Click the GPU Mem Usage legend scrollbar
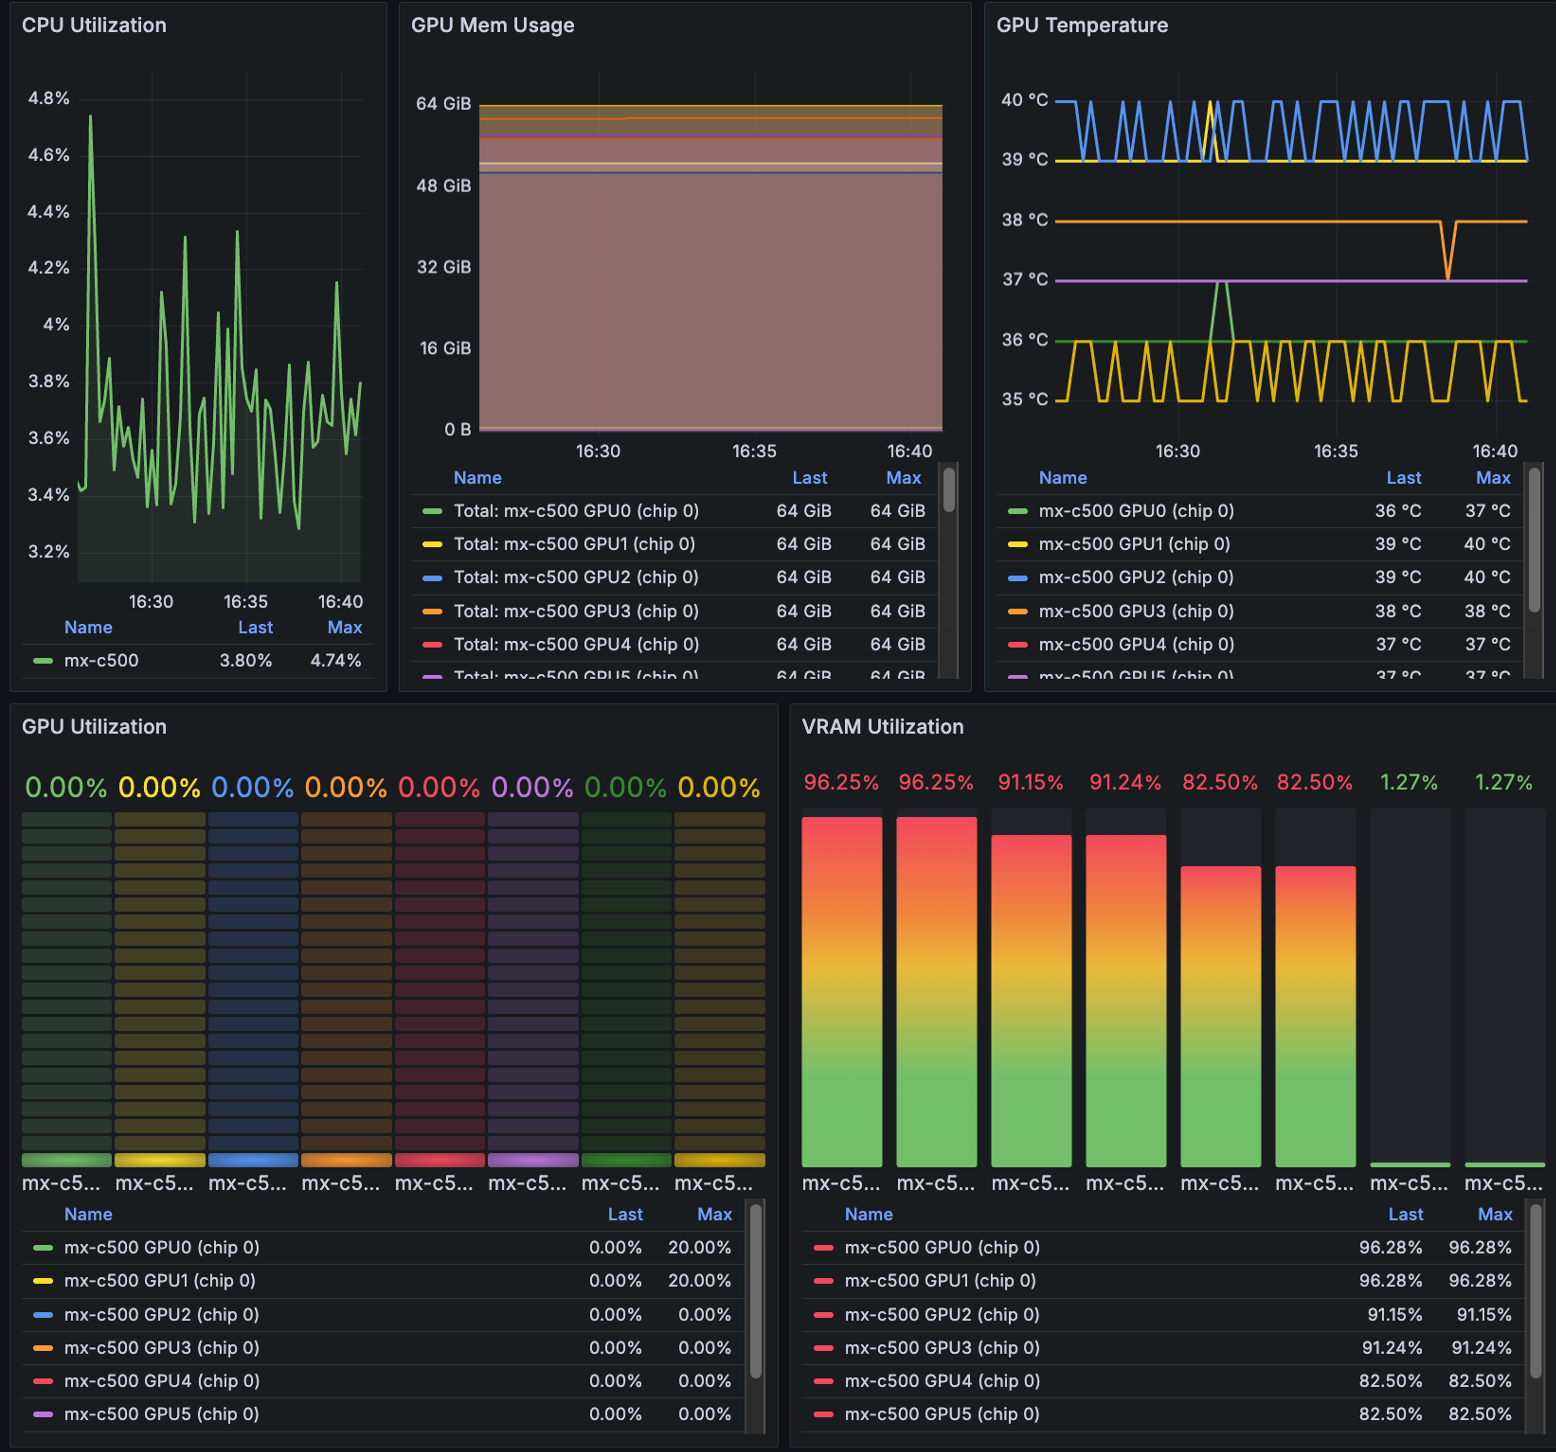 pos(949,490)
